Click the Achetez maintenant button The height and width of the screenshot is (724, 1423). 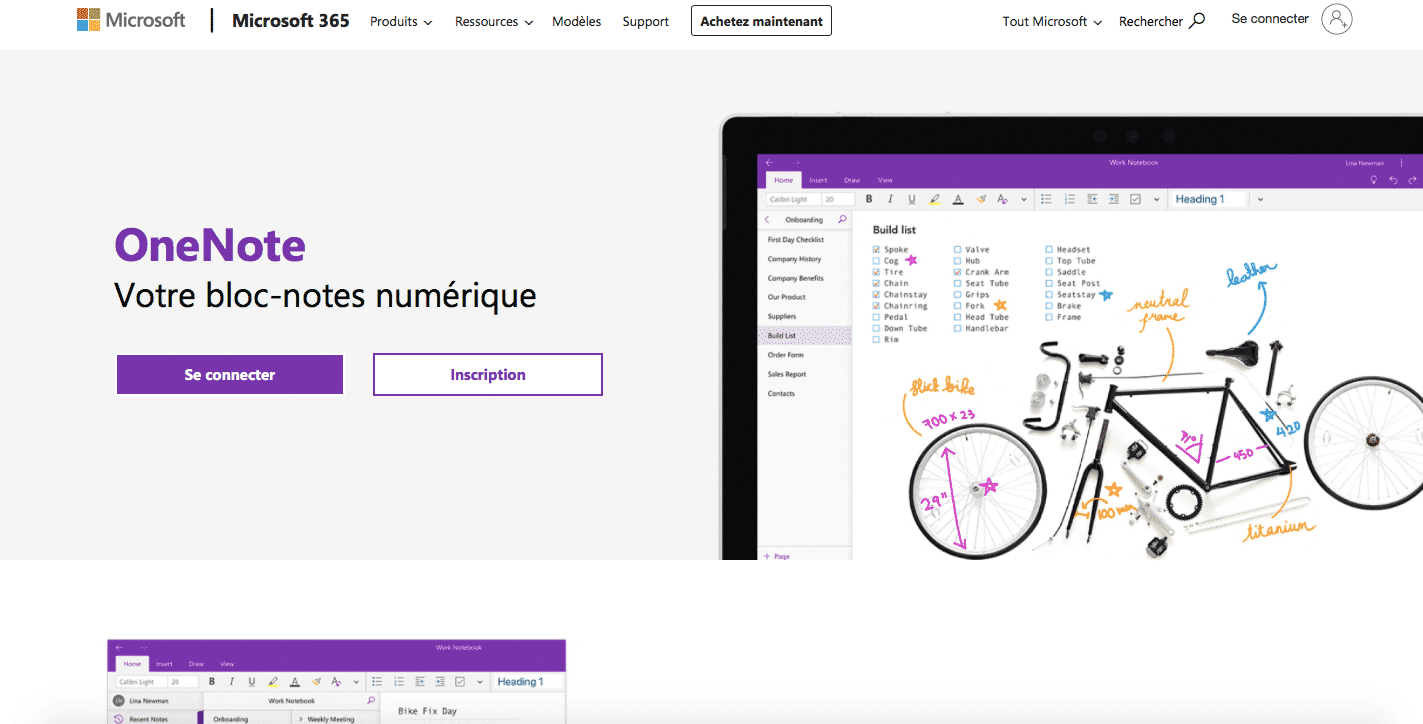[761, 21]
